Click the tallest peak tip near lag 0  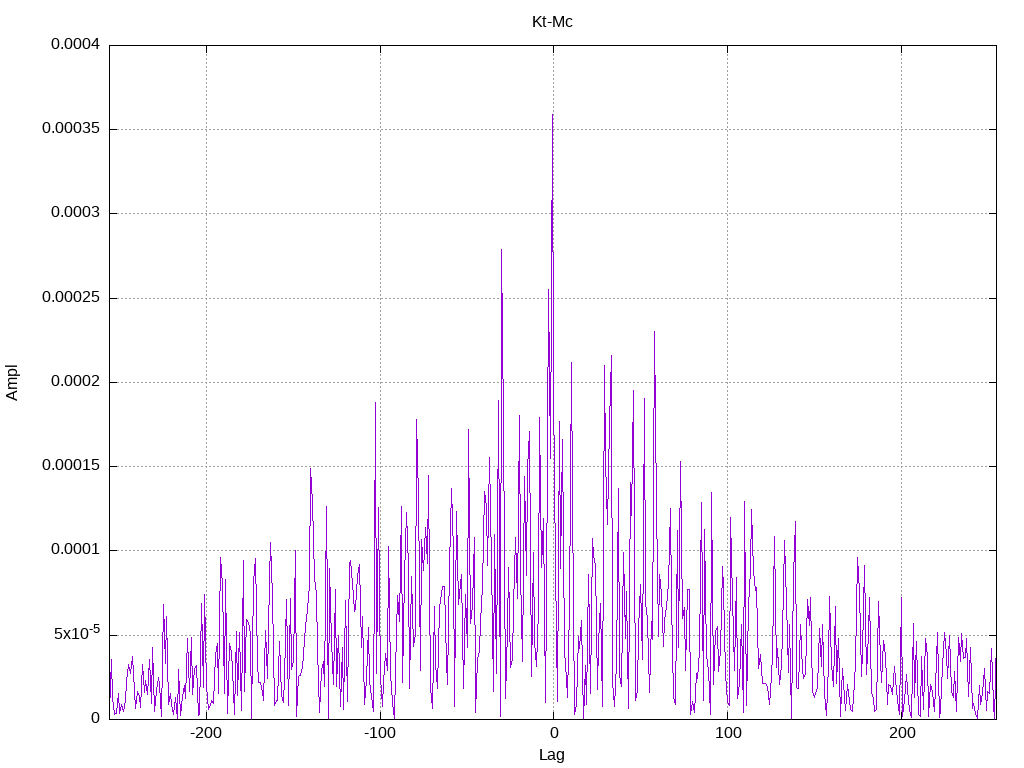(552, 116)
